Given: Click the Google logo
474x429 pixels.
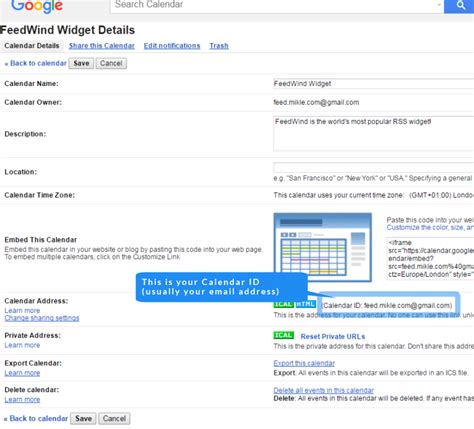Looking at the screenshot, I should point(37,6).
